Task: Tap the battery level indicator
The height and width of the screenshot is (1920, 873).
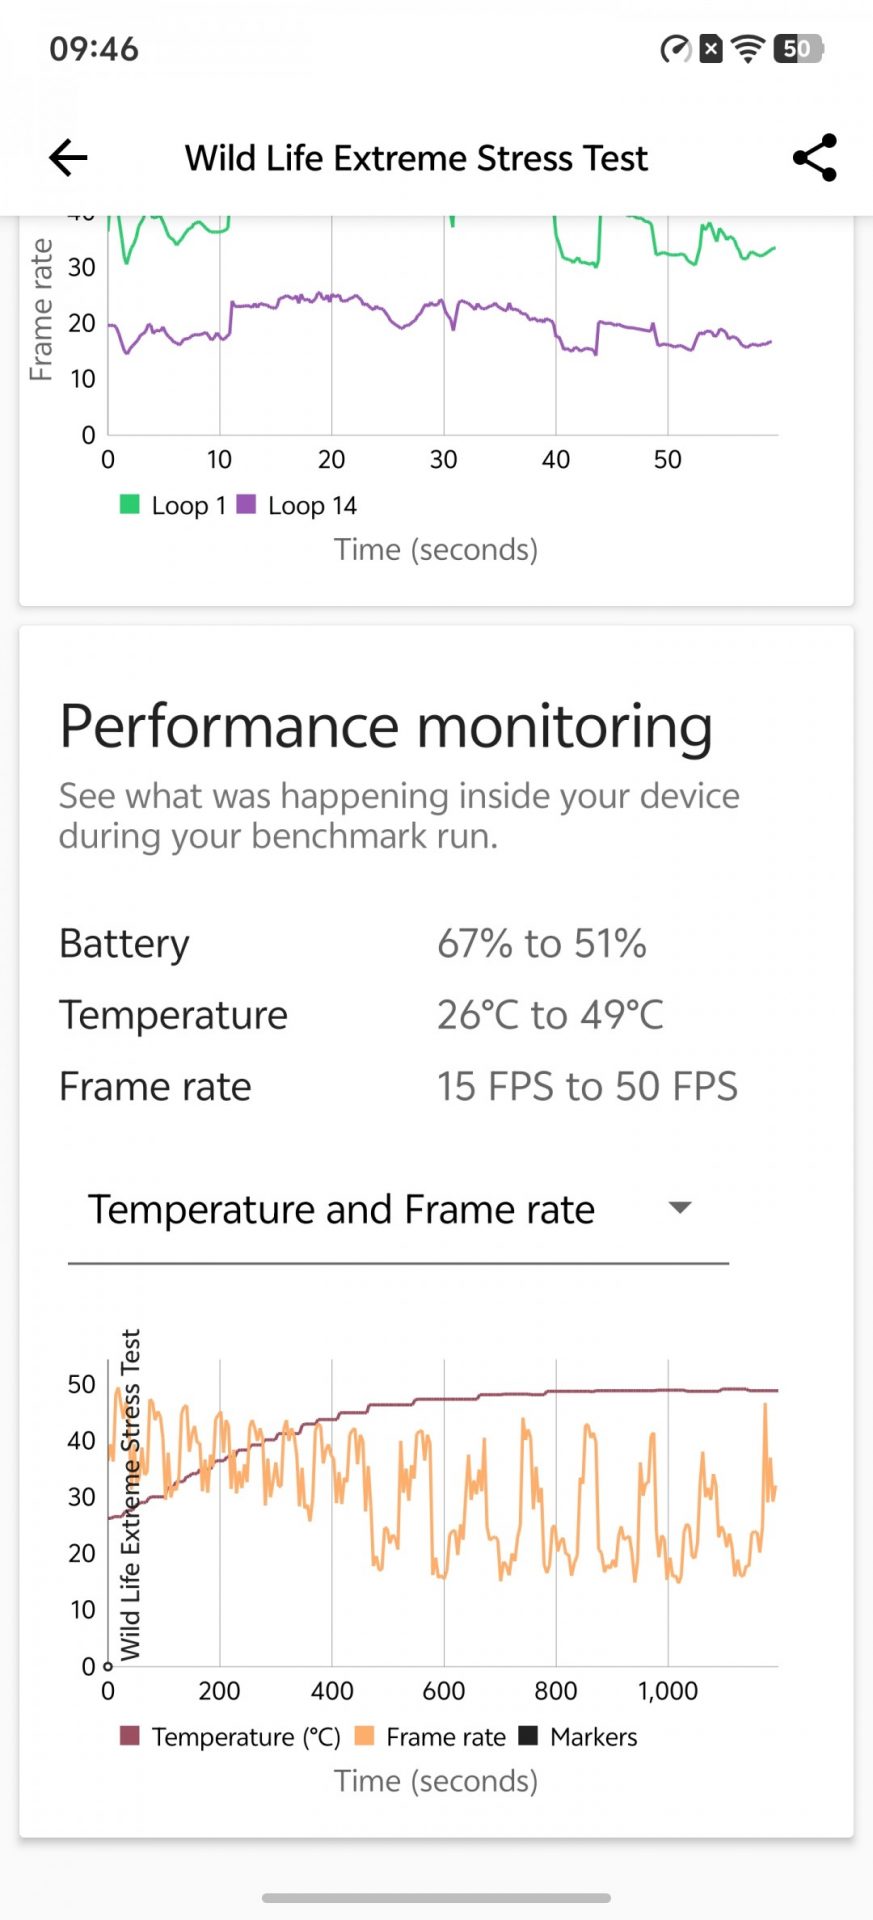Action: [797, 48]
